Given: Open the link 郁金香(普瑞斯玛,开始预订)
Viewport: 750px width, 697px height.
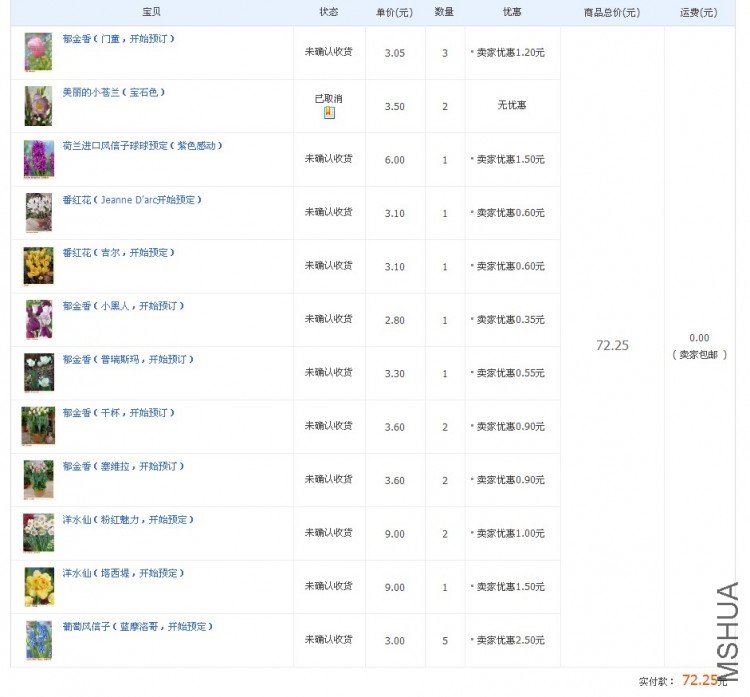Looking at the screenshot, I should [128, 359].
